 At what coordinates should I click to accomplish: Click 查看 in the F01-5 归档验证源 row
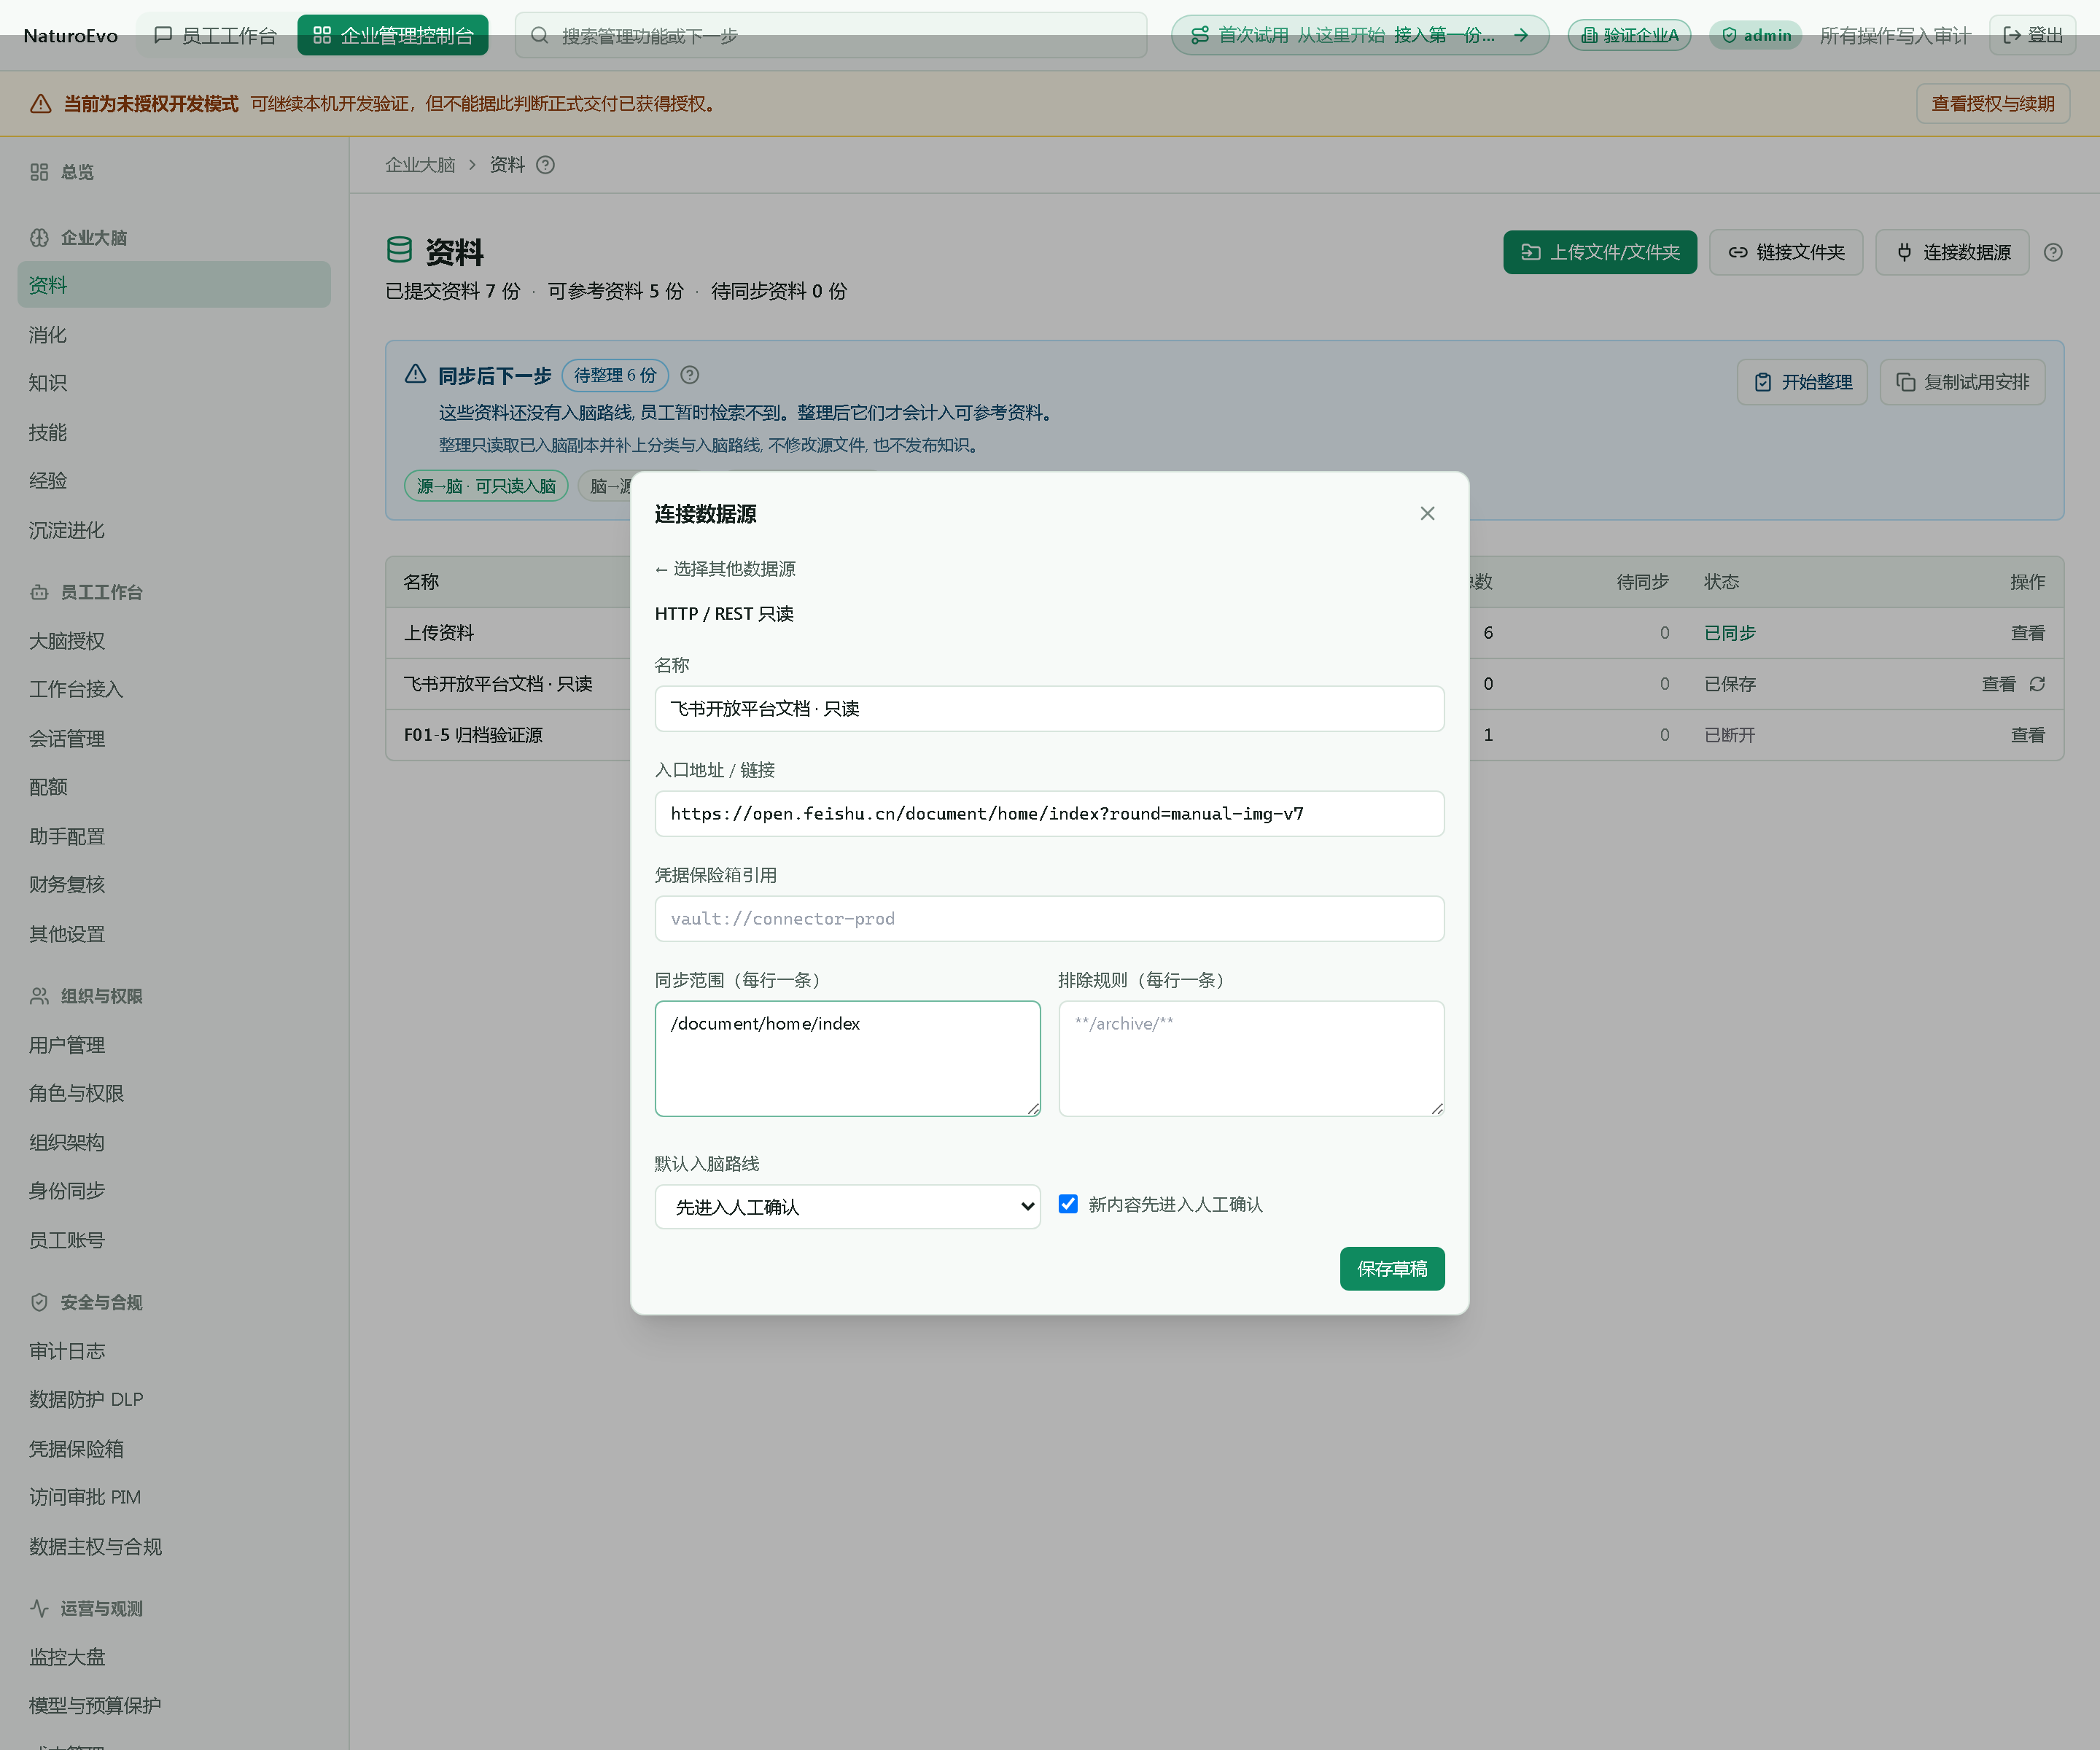point(2027,735)
